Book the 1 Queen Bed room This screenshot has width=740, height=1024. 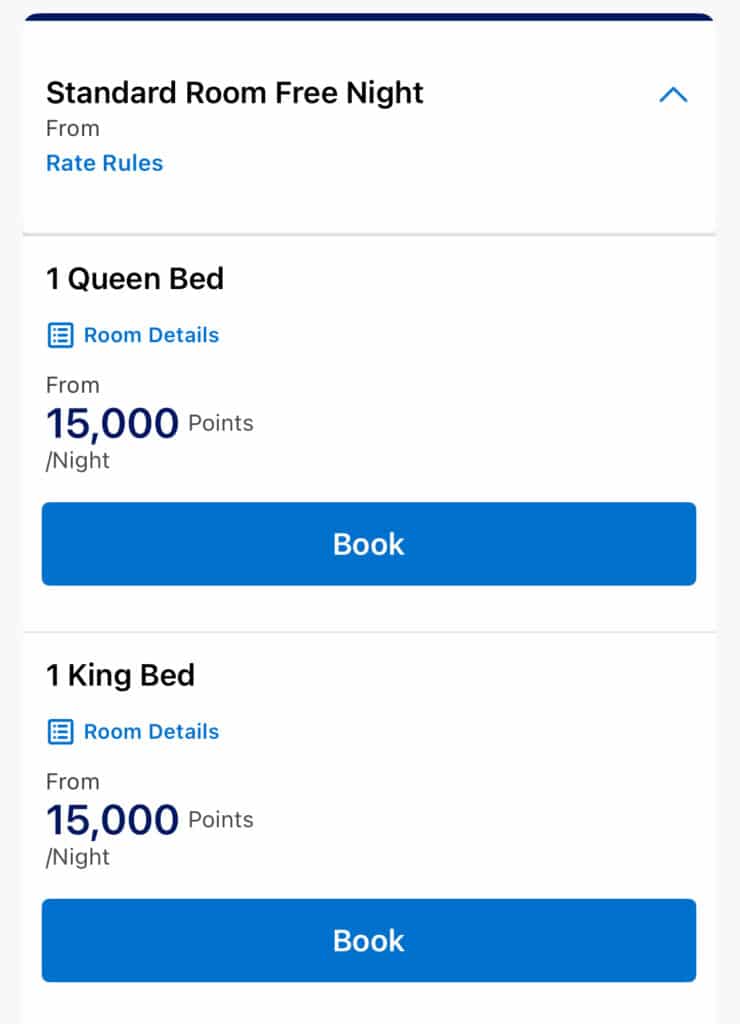[x=369, y=544]
